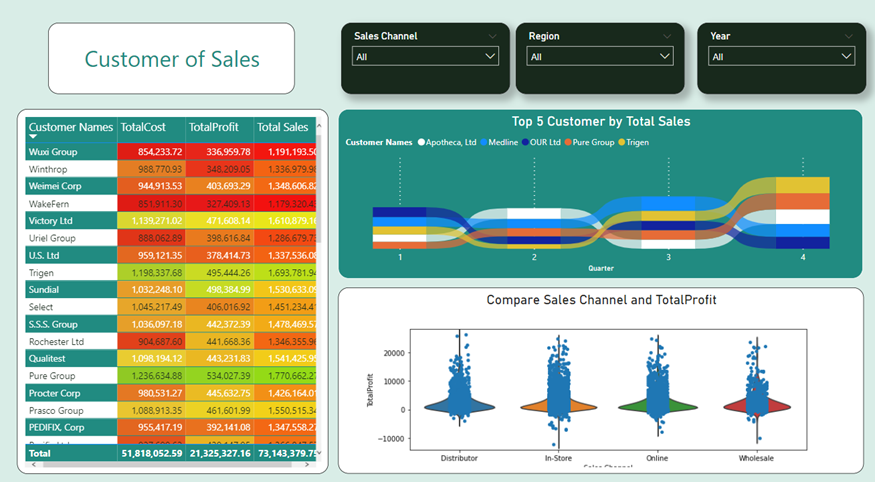Select Trigen in the customer table
Image resolution: width=875 pixels, height=482 pixels.
tap(70, 271)
